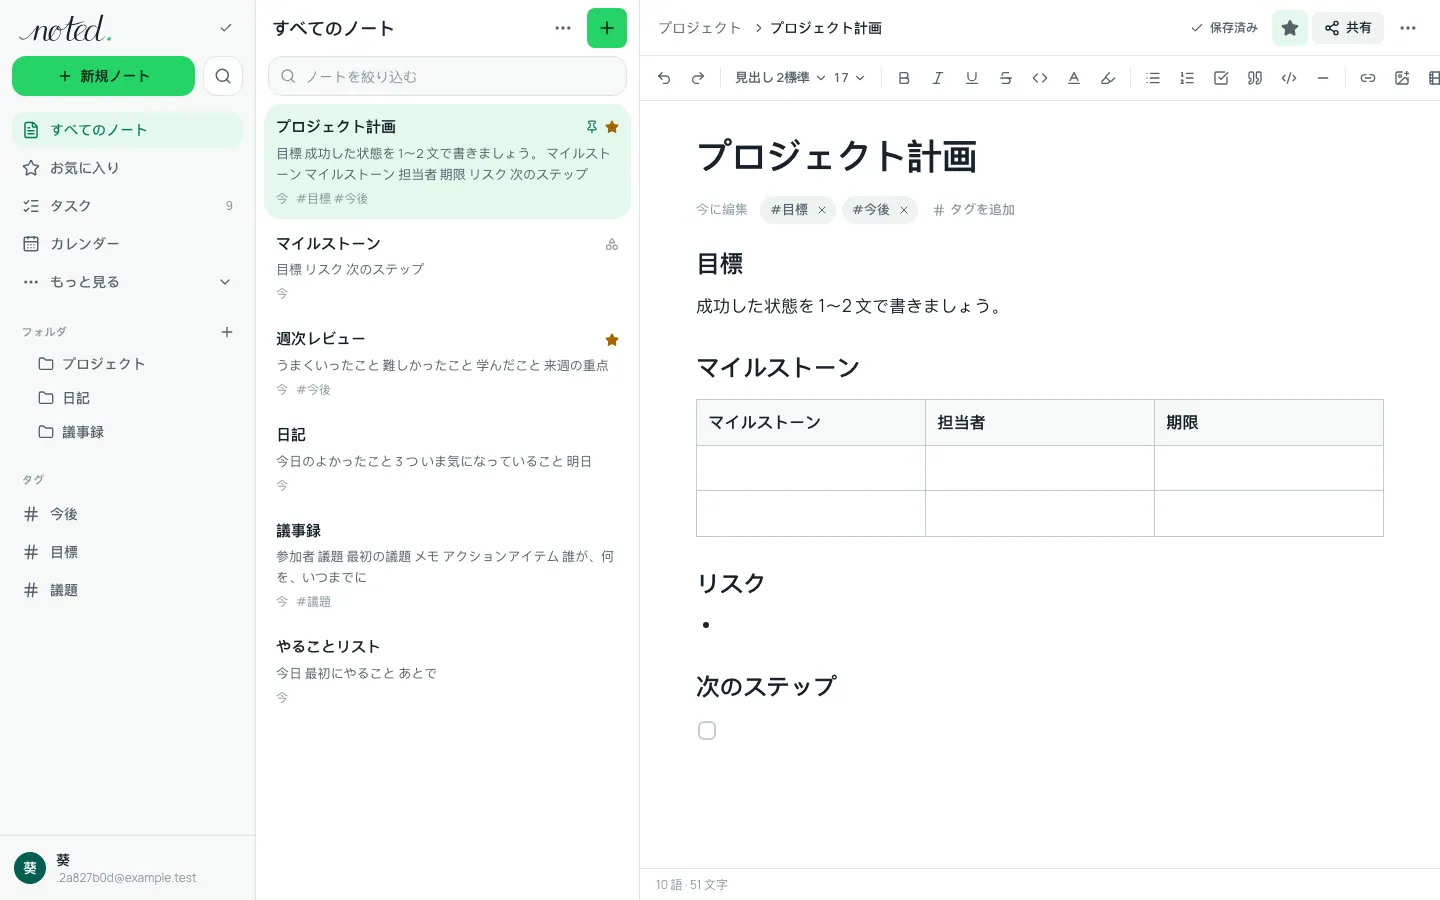Viewport: 1440px width, 900px height.
Task: Apply italic formatting
Action: tap(938, 78)
